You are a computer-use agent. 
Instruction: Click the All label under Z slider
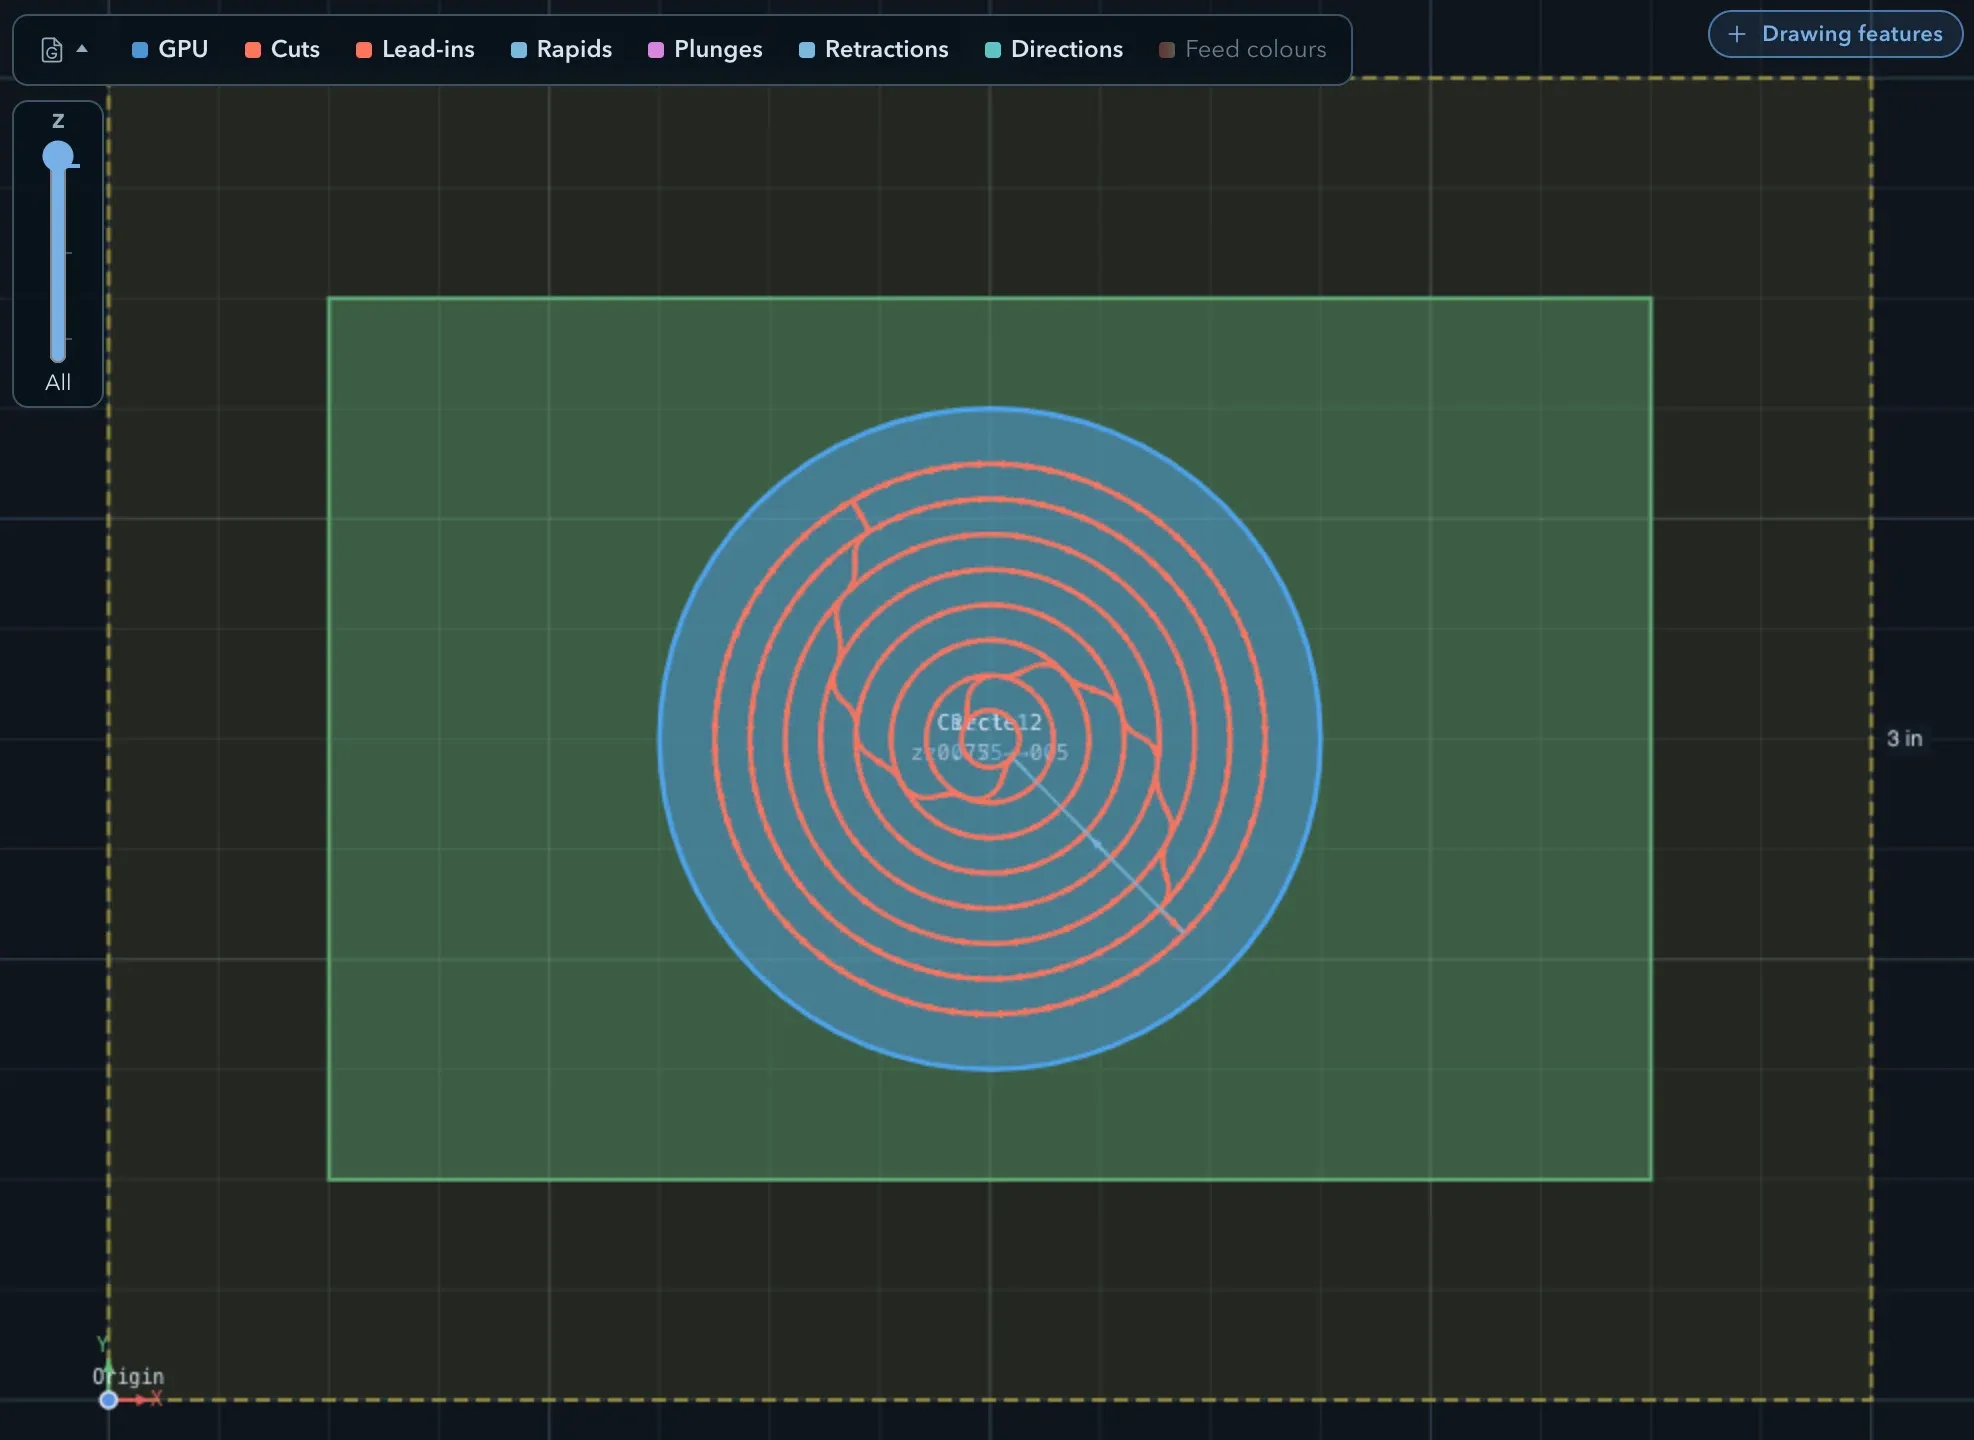(58, 382)
